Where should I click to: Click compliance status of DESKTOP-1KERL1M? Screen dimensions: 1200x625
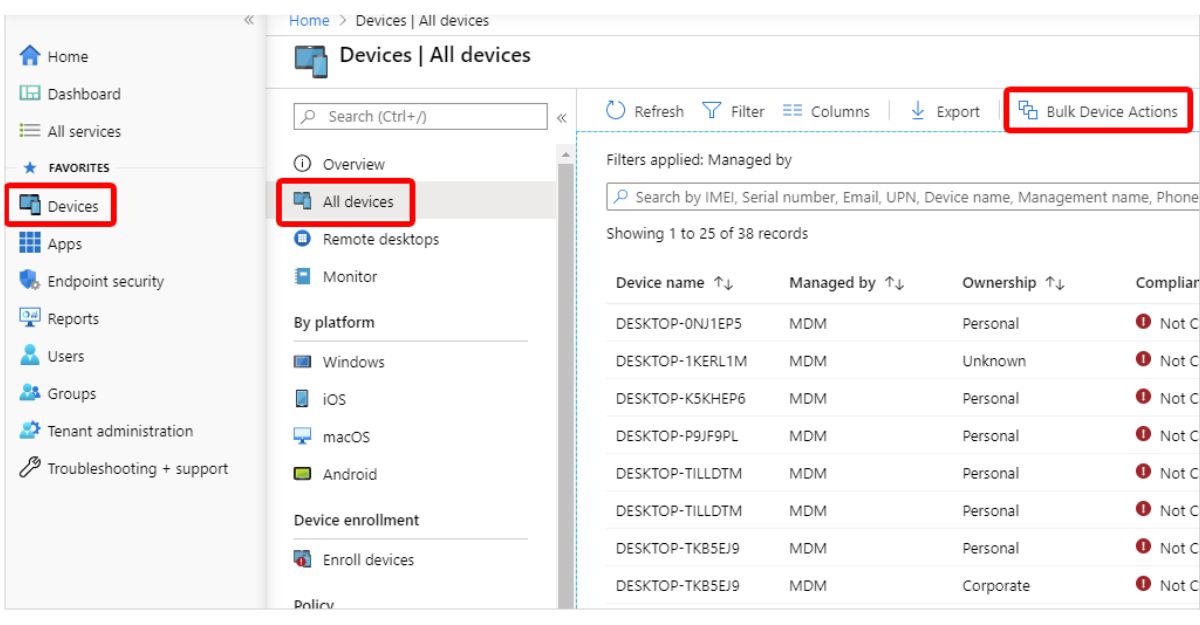tap(1167, 361)
